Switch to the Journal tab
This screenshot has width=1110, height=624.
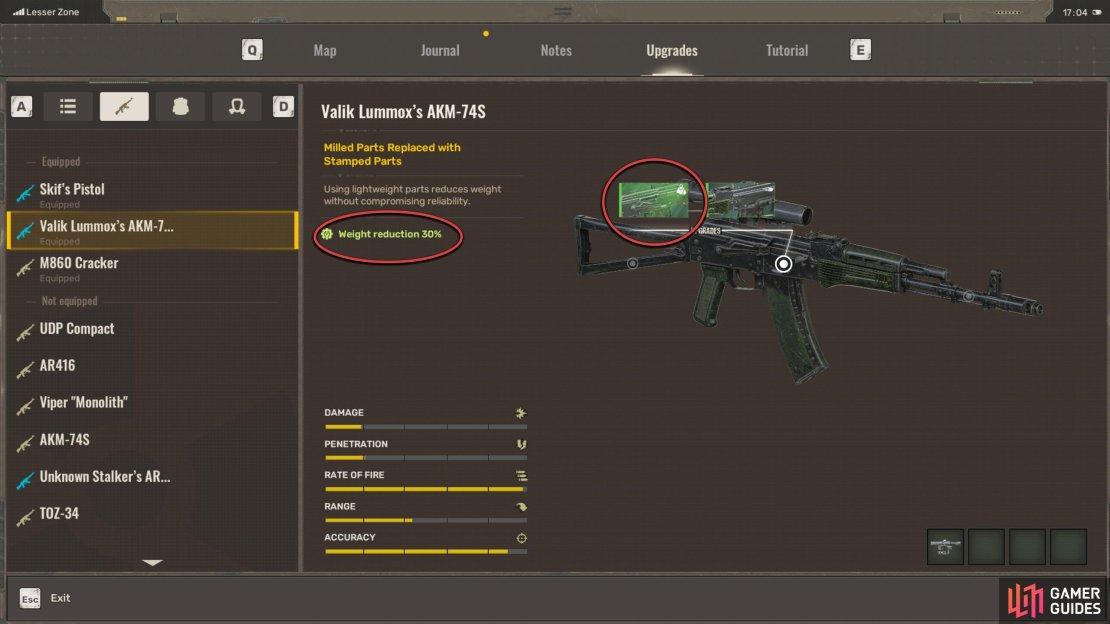(x=440, y=50)
